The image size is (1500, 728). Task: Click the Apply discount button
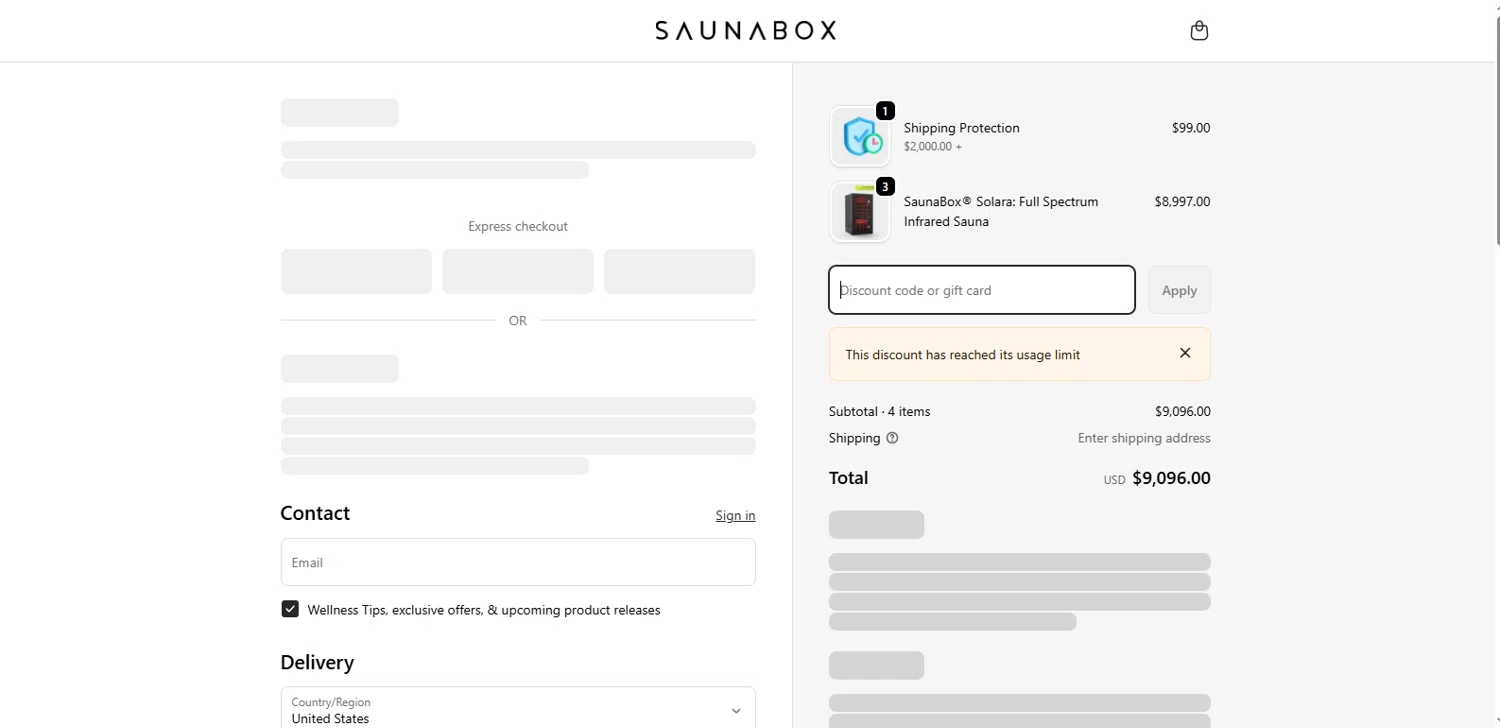(1179, 290)
